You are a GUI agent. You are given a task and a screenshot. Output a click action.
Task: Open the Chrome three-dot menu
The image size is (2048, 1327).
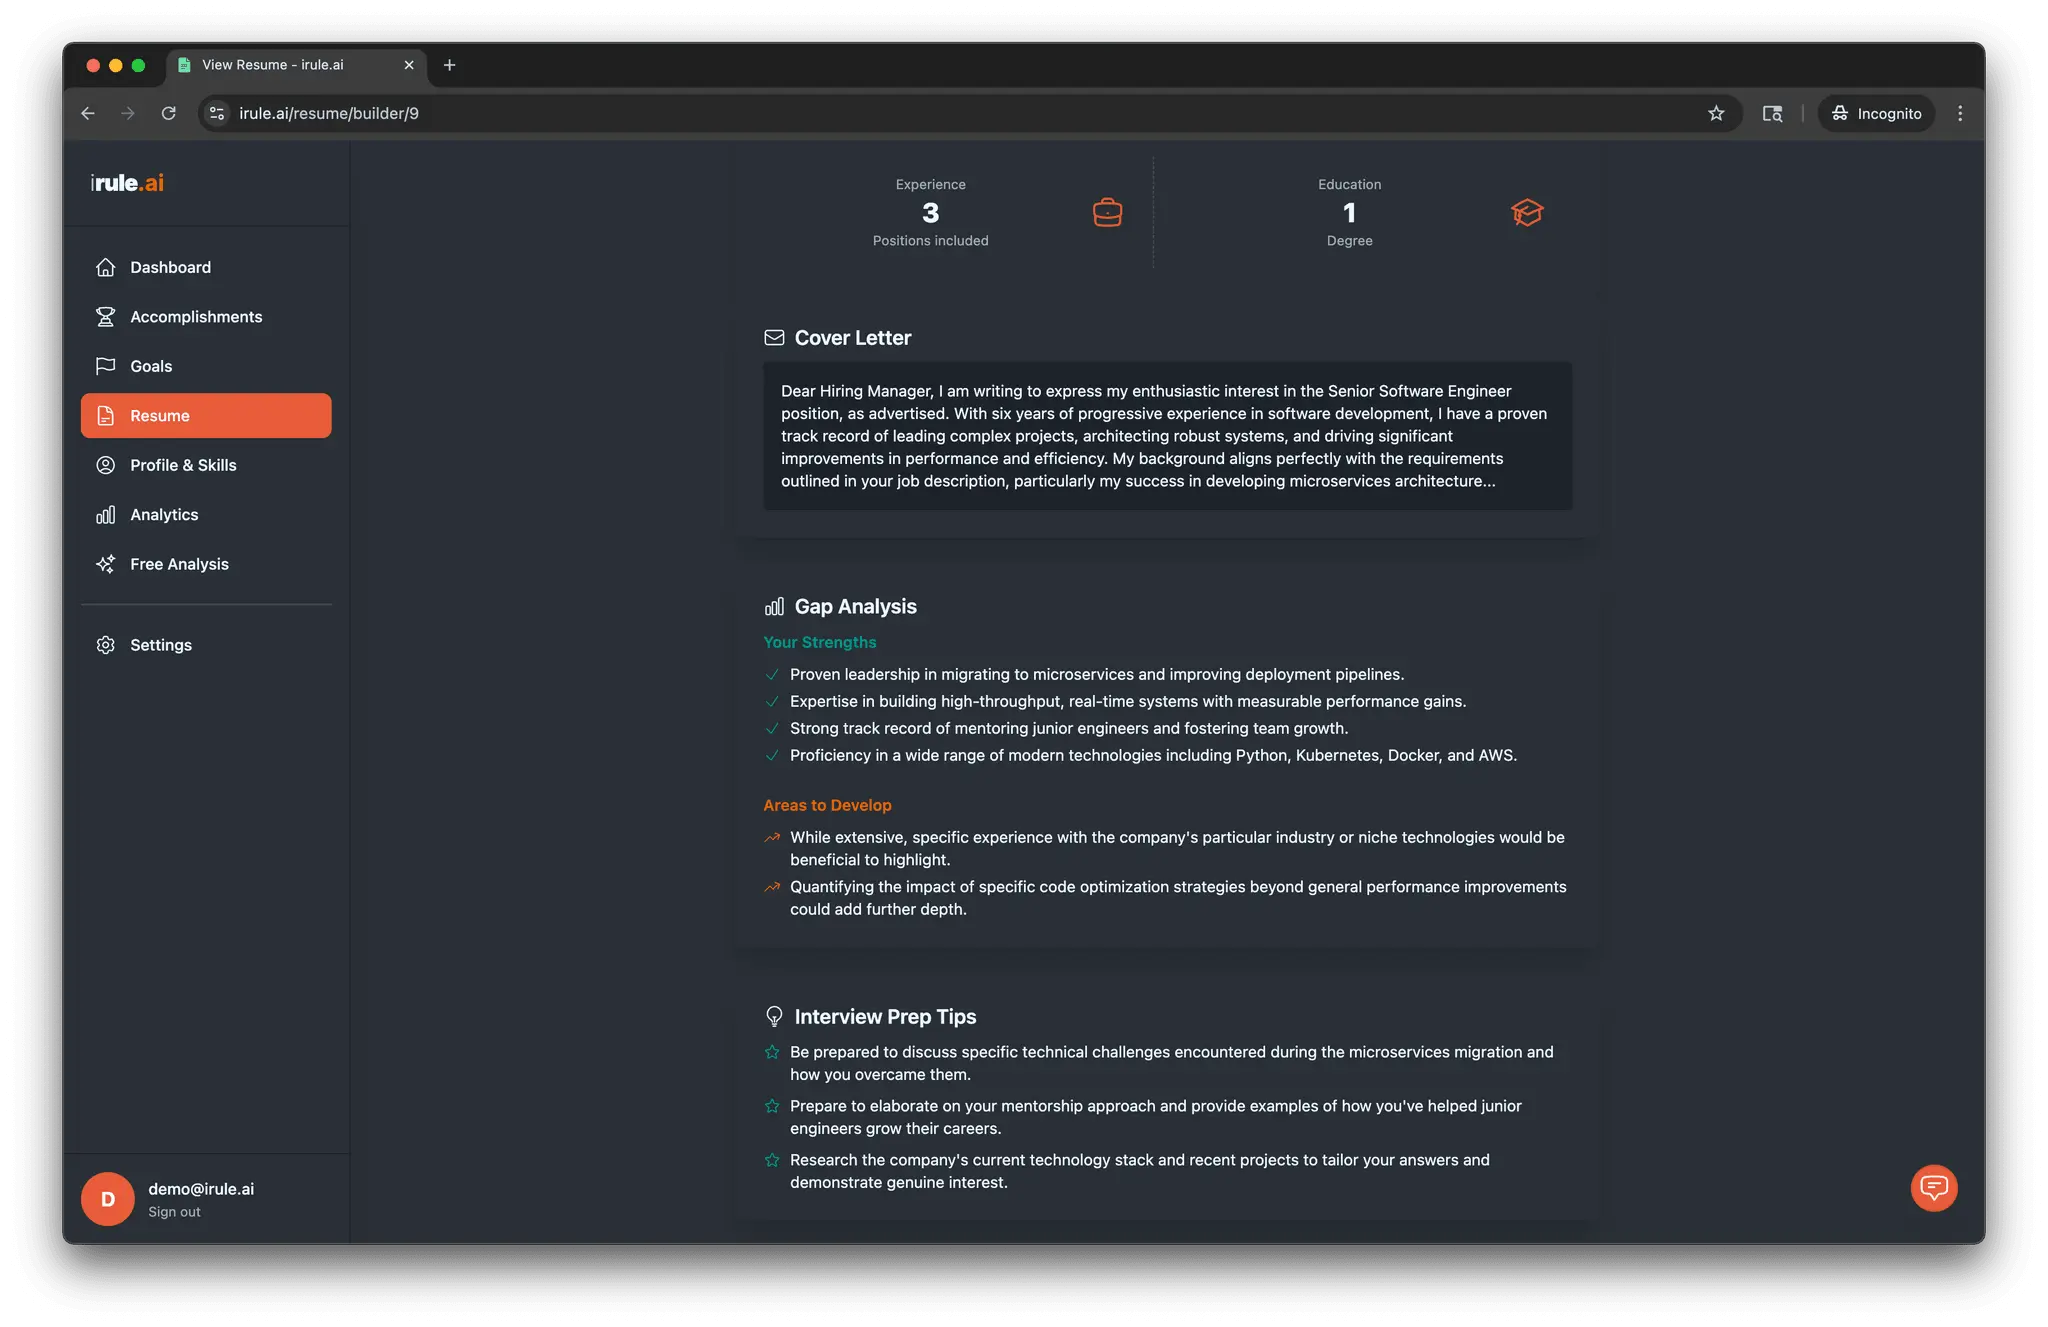click(x=1960, y=113)
